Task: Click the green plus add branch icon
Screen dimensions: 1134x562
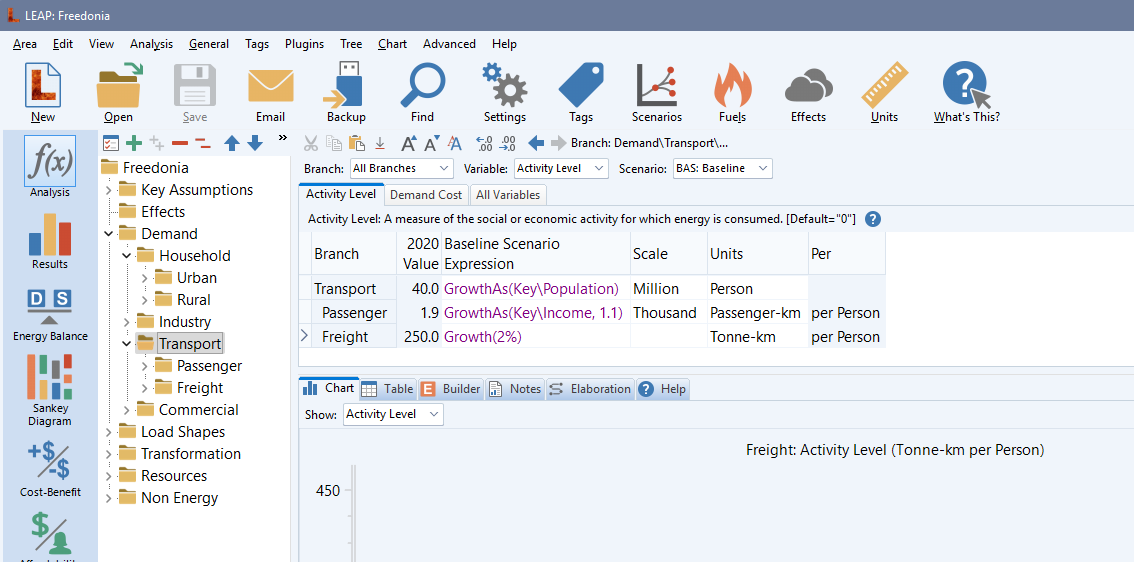Action: [x=134, y=143]
